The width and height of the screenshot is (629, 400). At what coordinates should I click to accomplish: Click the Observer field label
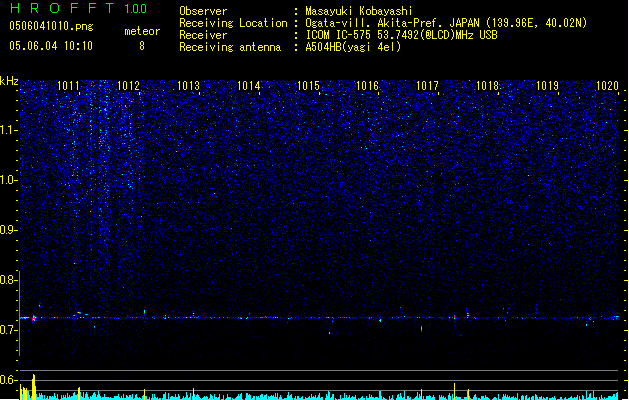[x=203, y=11]
